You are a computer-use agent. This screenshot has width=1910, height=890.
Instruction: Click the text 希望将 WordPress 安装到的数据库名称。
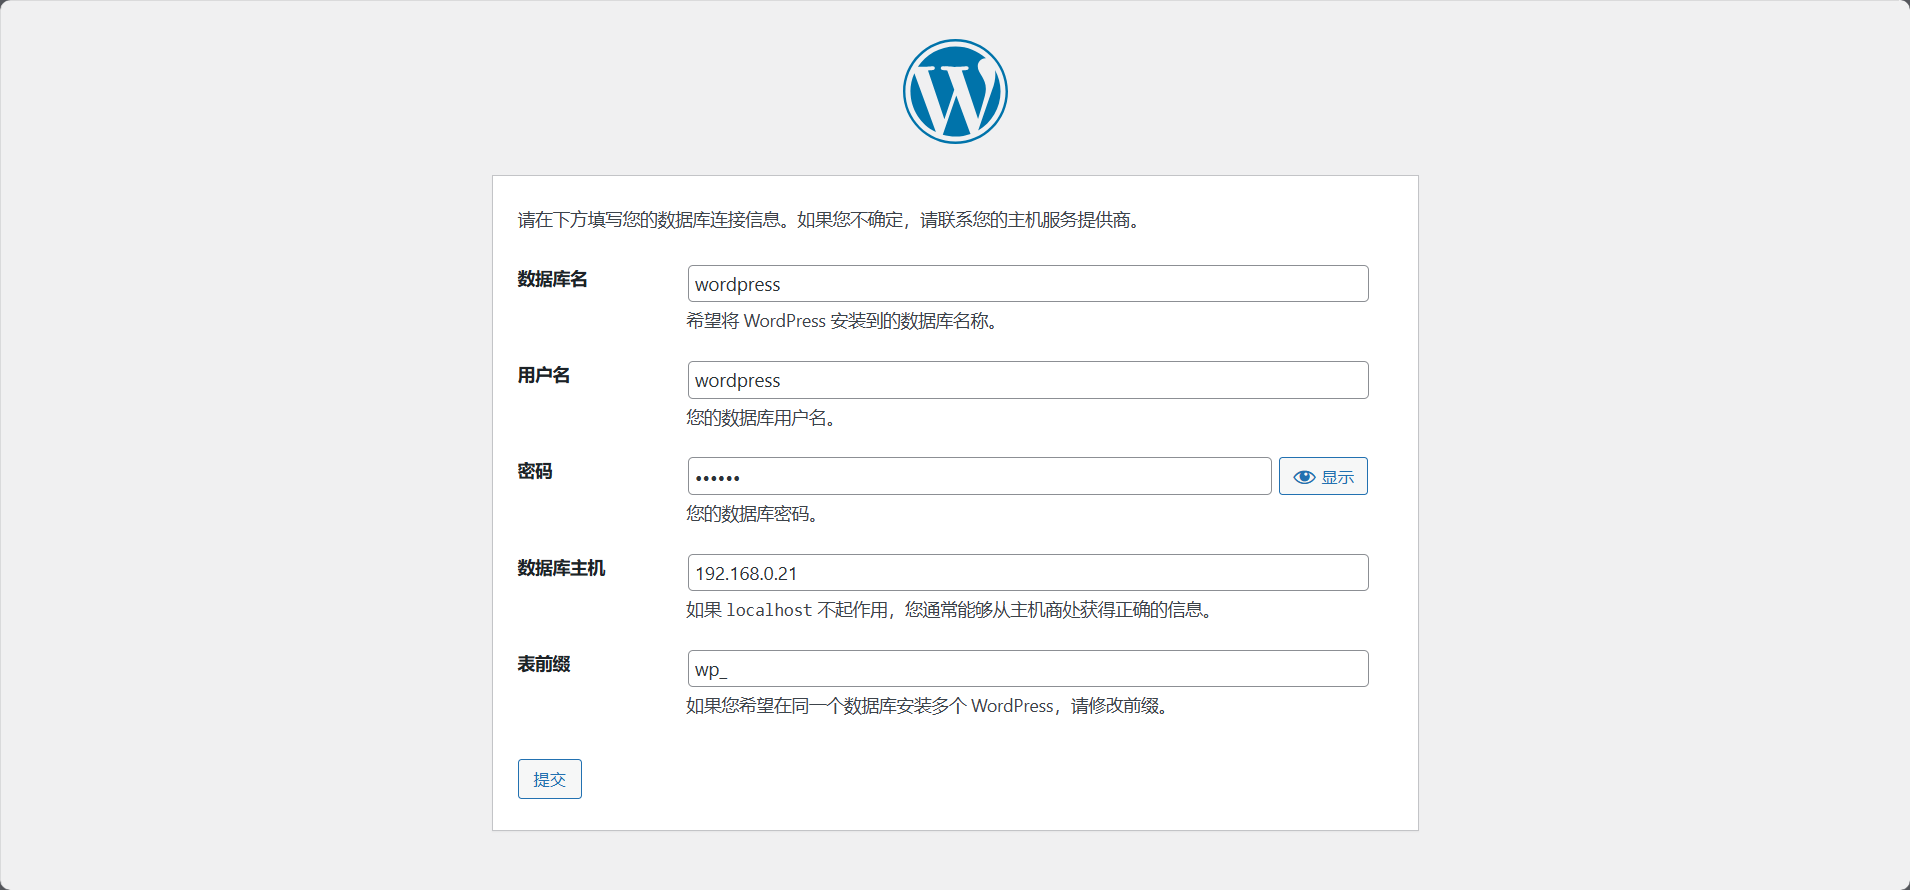[x=845, y=321]
